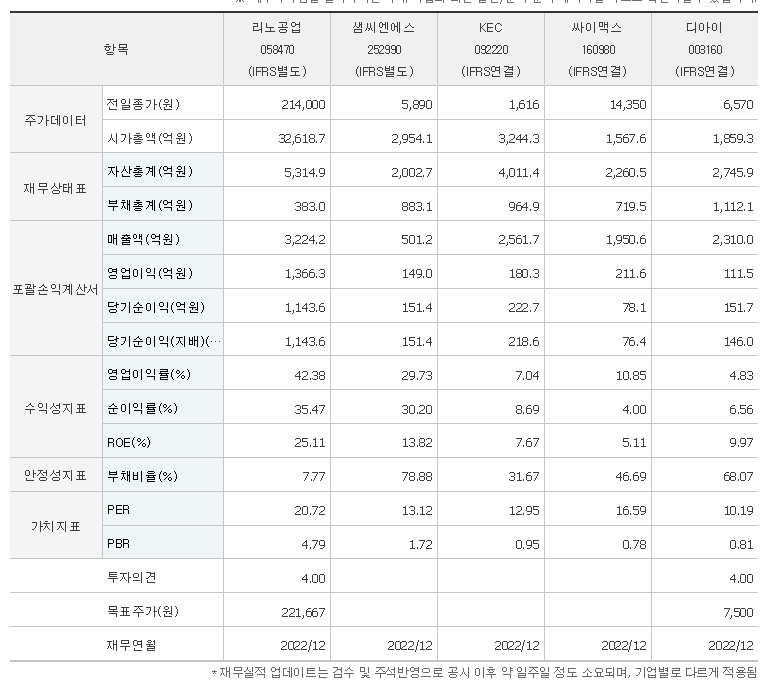Click the 4.79 PBR value
The height and width of the screenshot is (682, 775).
pos(313,545)
